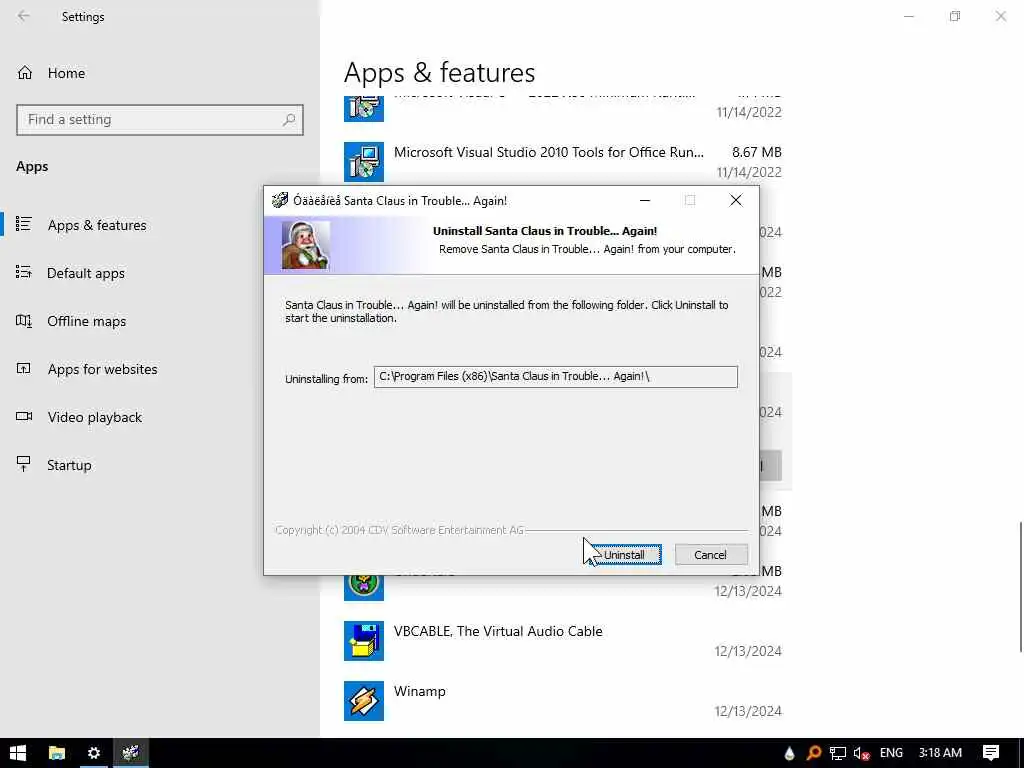The image size is (1024, 768).
Task: Click the uninstaller taskbar icon
Action: [131, 753]
